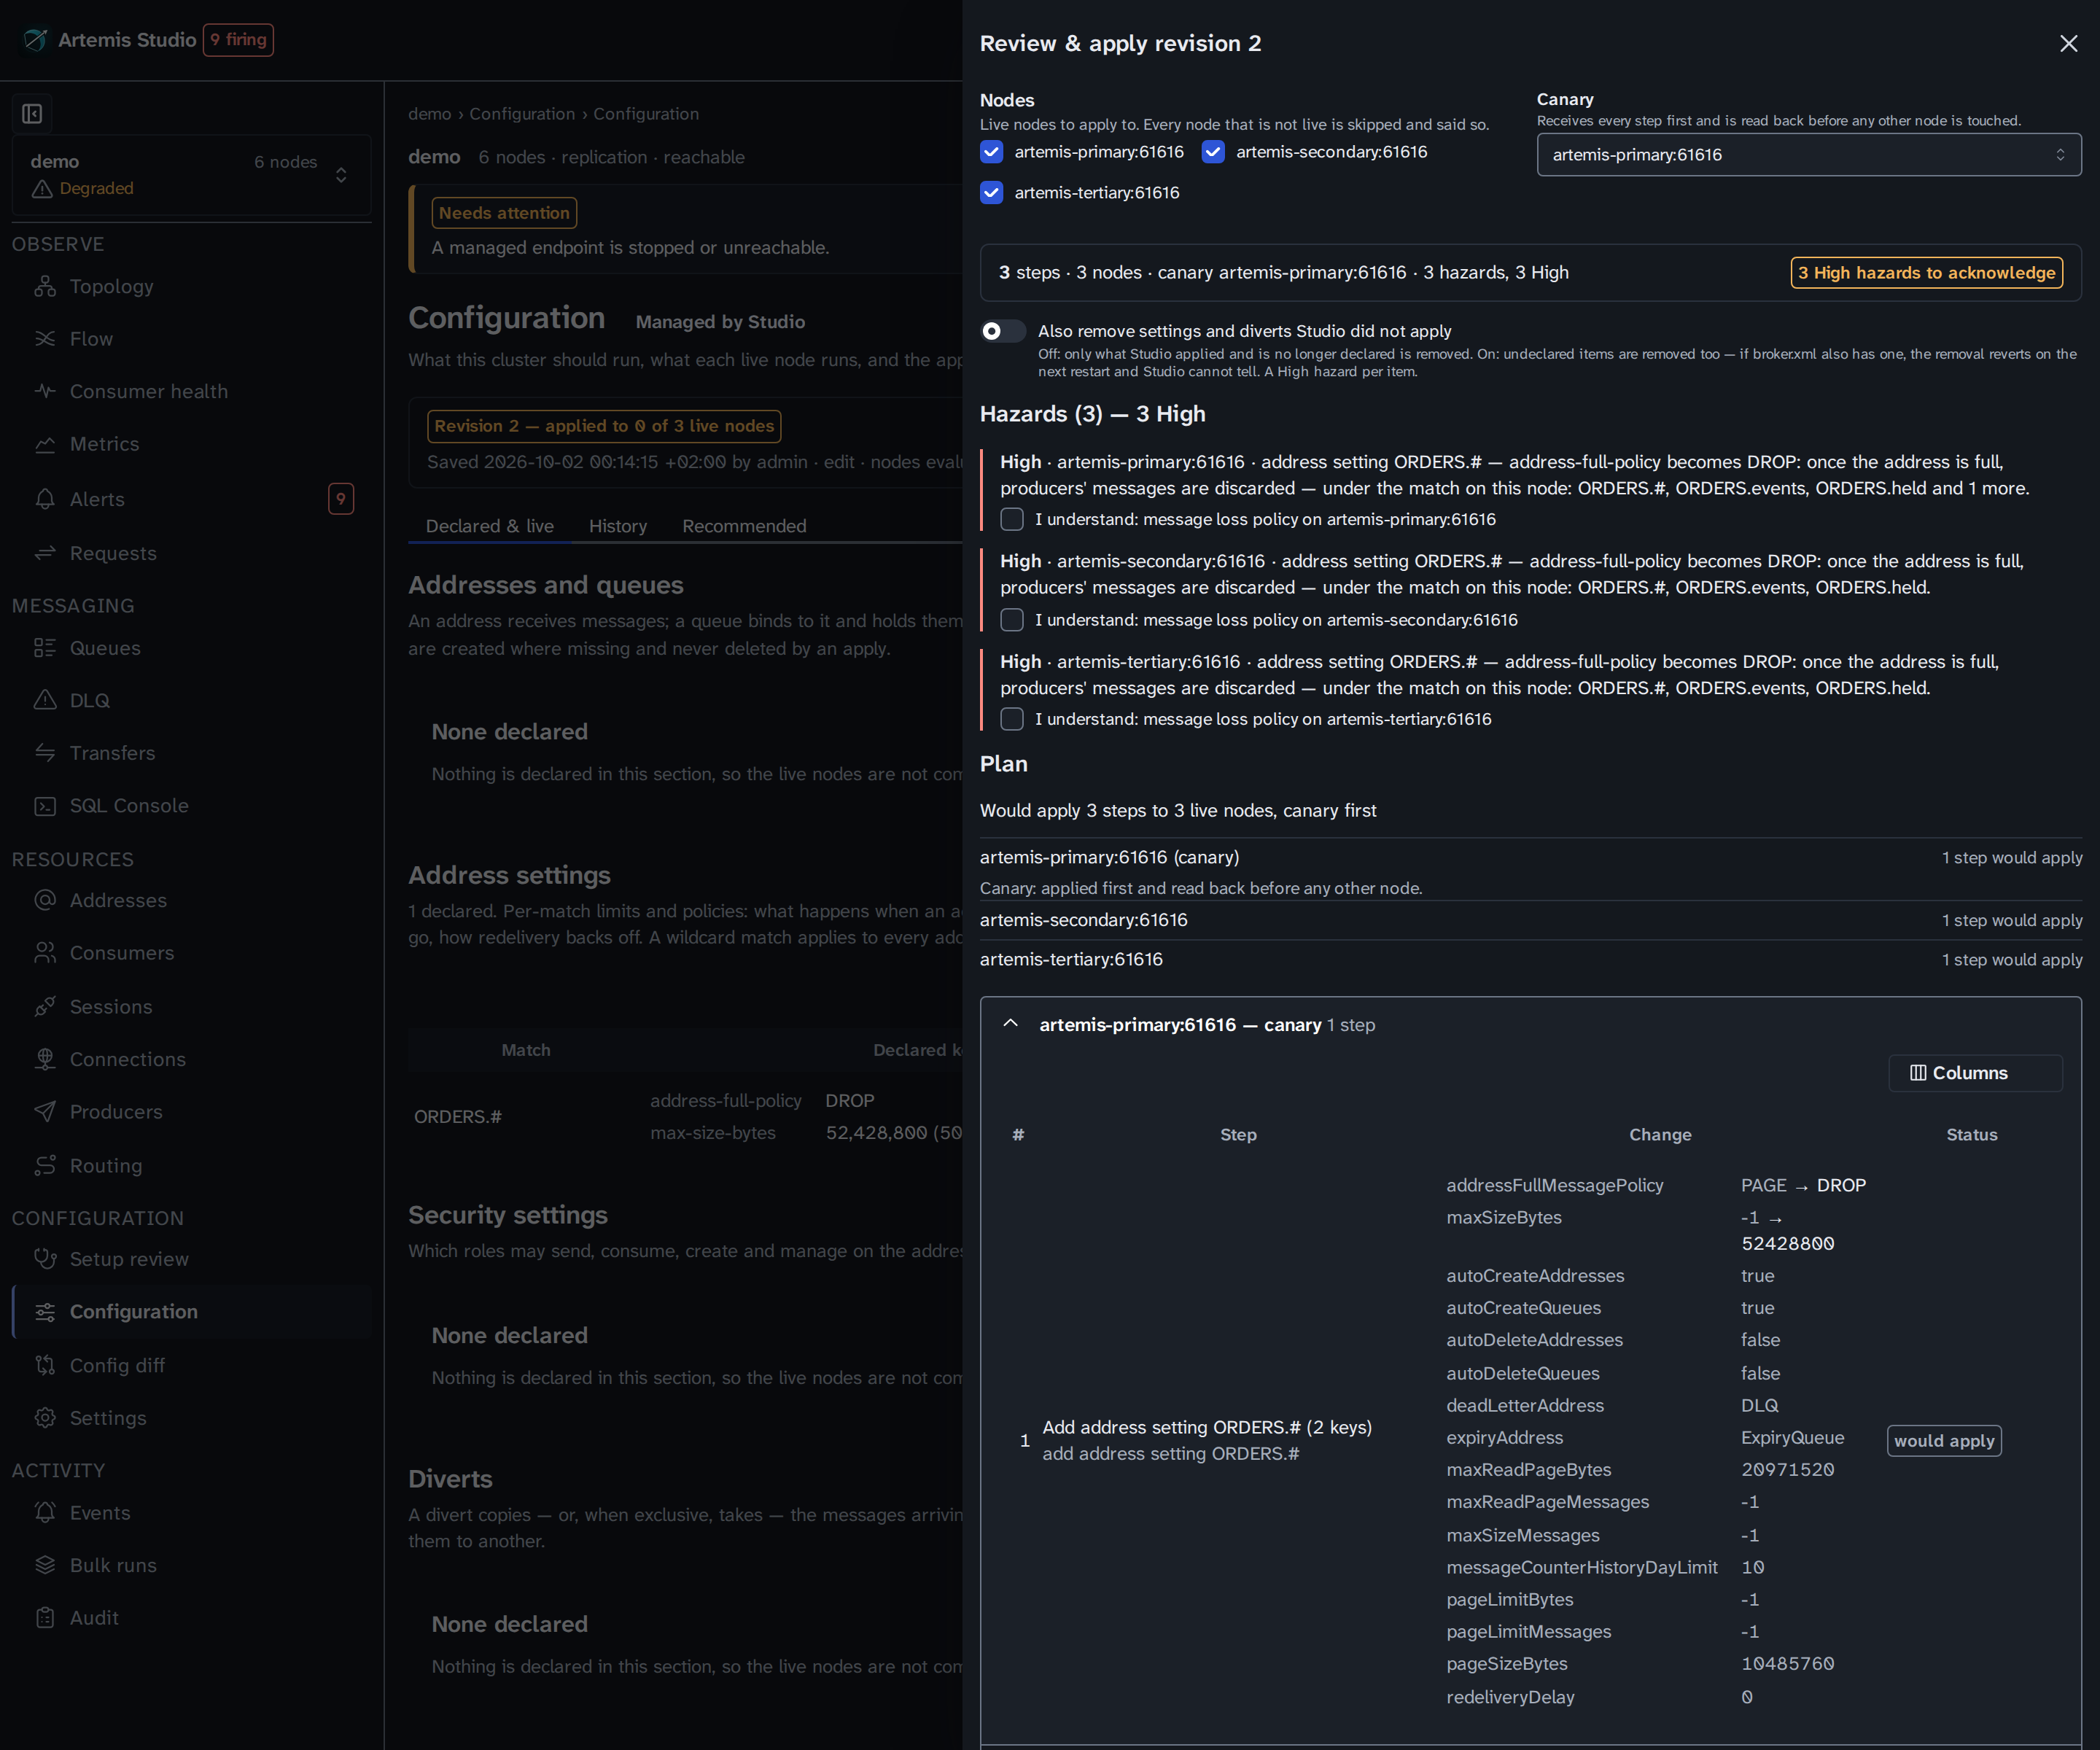This screenshot has height=1750, width=2100.
Task: Click 'Add address setting ORDERS.# (2 keys)' step
Action: pos(1207,1428)
